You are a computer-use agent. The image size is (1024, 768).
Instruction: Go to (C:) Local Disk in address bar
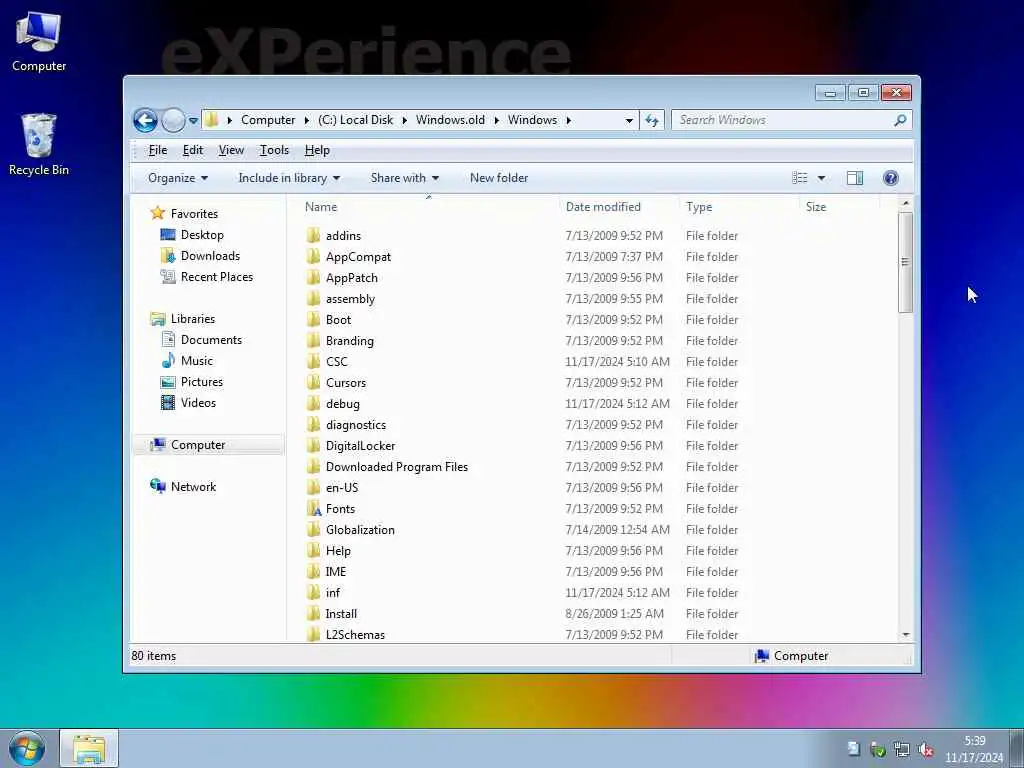[x=355, y=120]
